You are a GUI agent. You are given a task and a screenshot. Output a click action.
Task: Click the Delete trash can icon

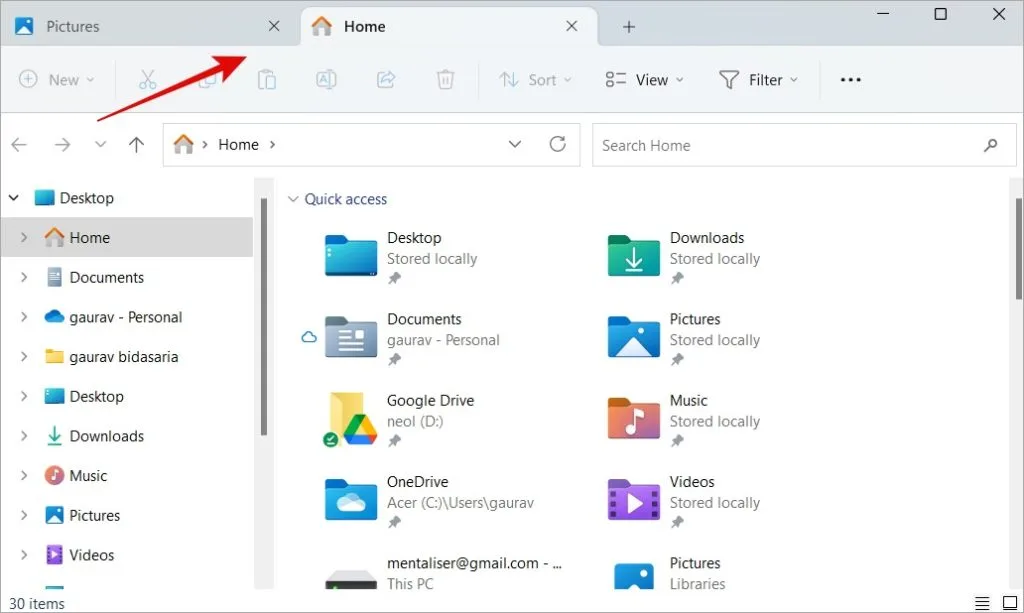(446, 80)
